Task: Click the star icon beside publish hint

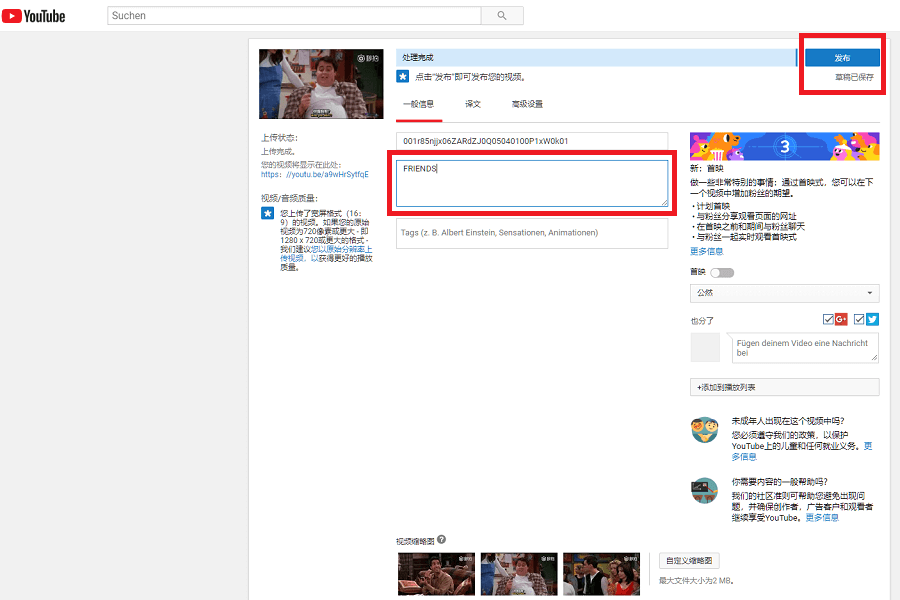Action: pos(403,76)
